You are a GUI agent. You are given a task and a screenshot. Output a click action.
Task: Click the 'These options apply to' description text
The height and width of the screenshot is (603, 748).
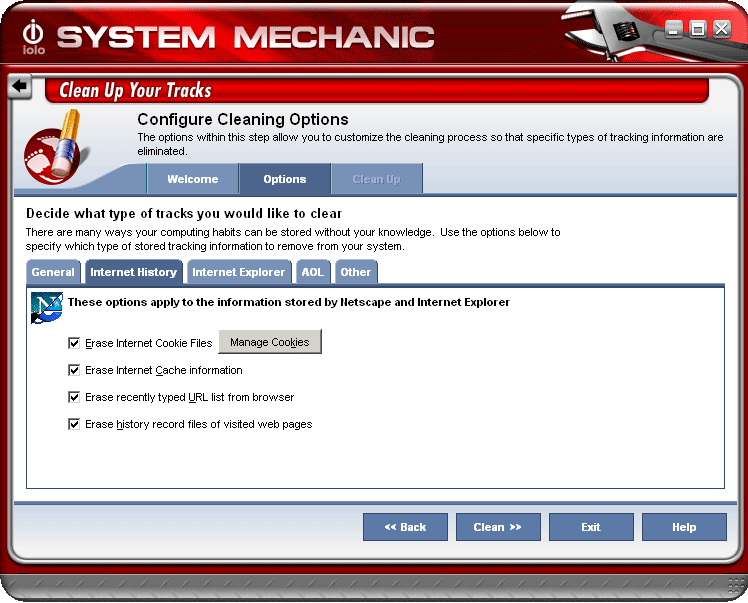click(x=289, y=302)
